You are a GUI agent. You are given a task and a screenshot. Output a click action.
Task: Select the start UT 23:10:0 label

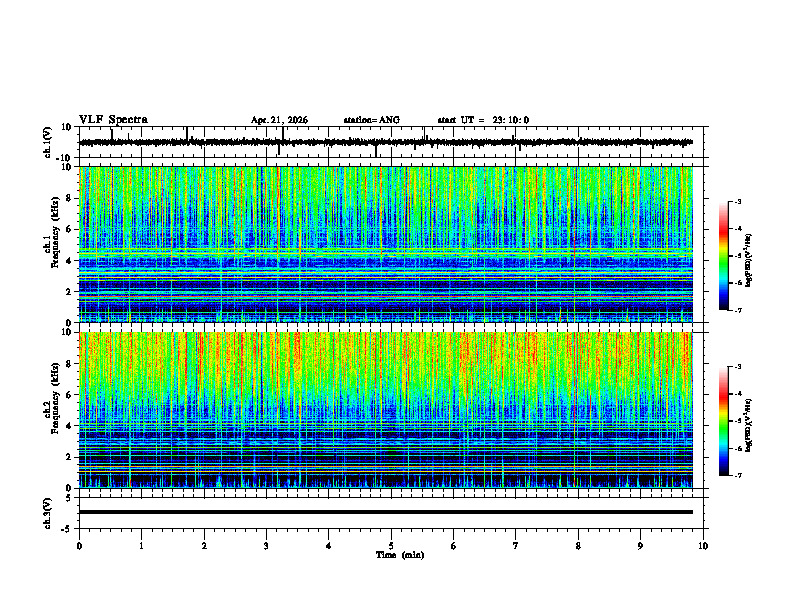[x=483, y=120]
